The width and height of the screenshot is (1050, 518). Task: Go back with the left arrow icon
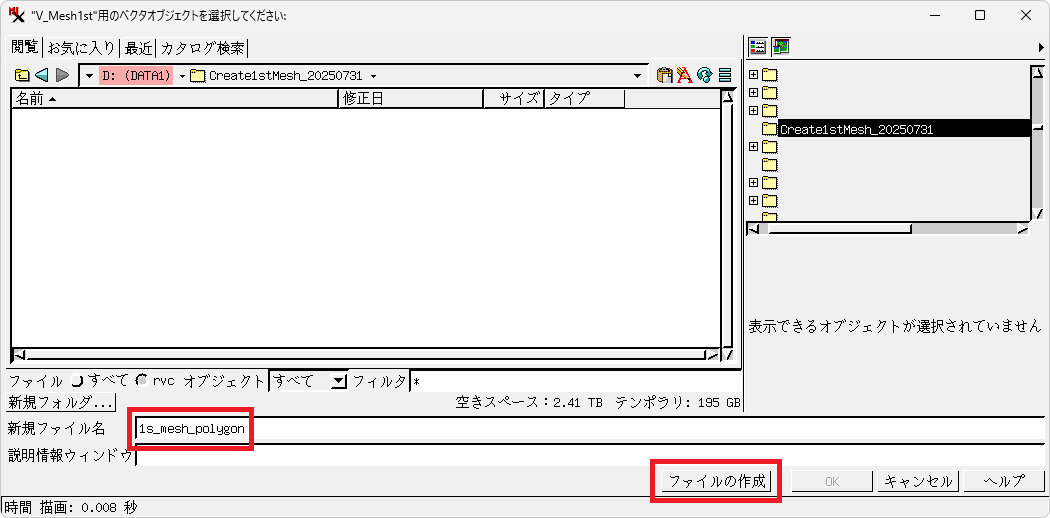pos(42,75)
